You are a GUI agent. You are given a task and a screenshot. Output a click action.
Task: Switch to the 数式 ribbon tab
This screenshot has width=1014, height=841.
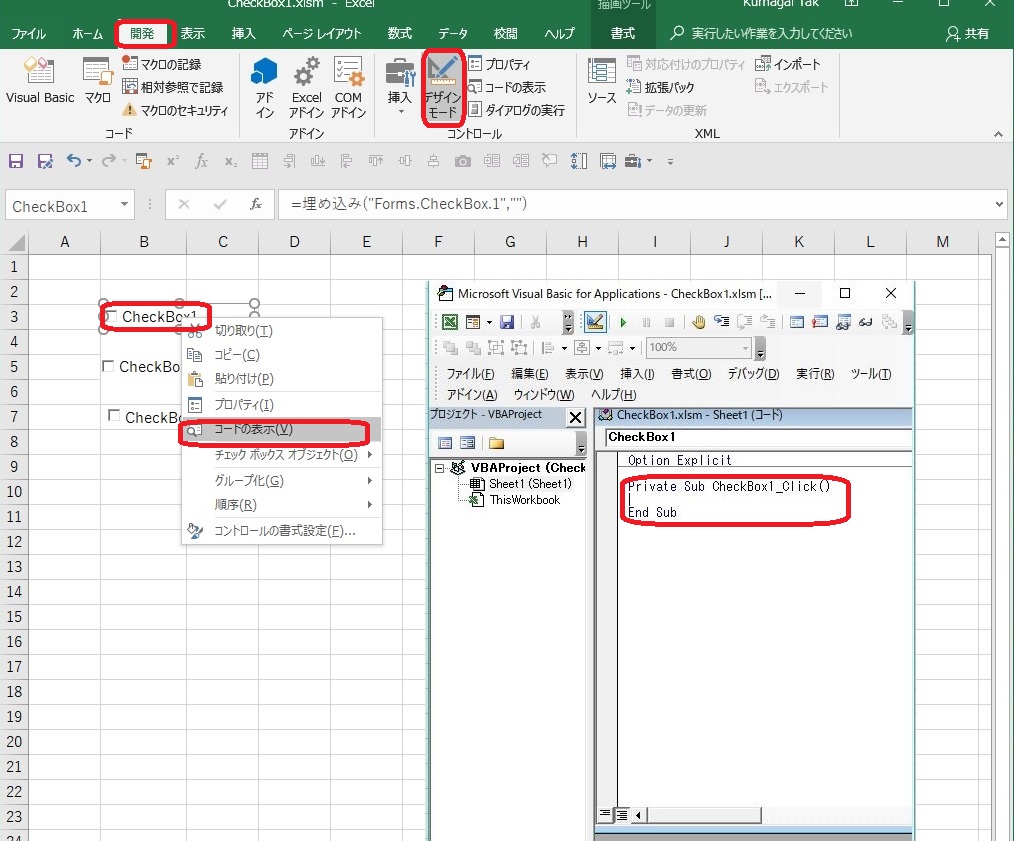(400, 34)
